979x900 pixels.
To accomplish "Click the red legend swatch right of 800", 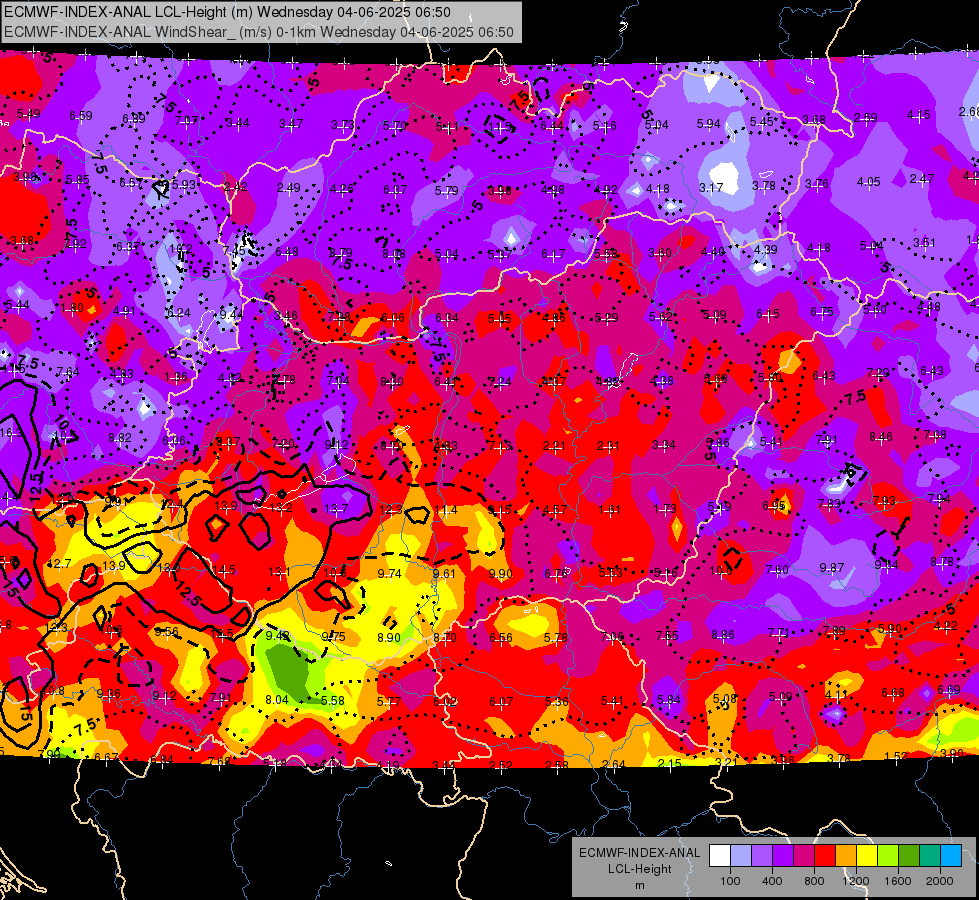I will pos(825,856).
